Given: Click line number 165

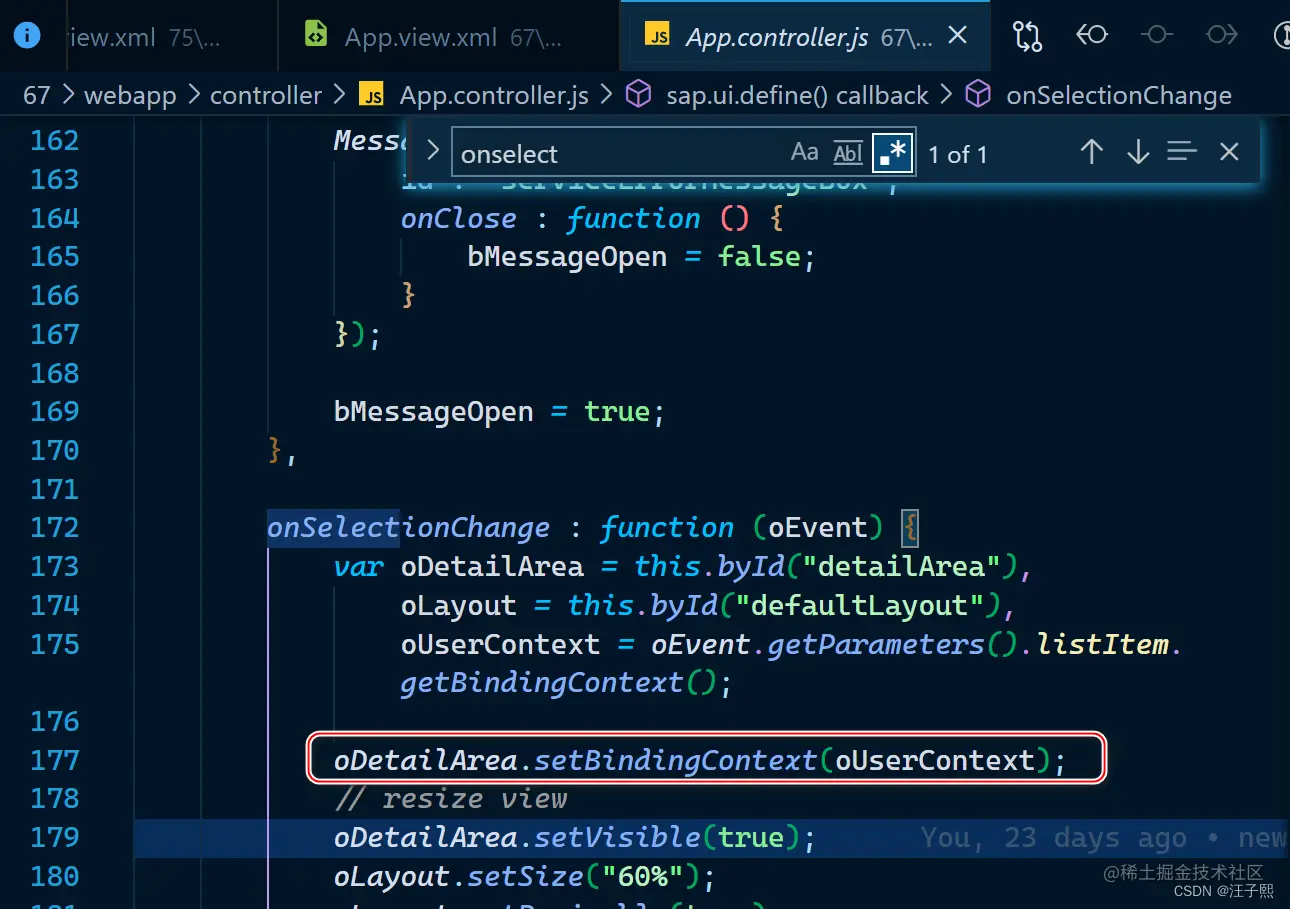Looking at the screenshot, I should pos(55,256).
